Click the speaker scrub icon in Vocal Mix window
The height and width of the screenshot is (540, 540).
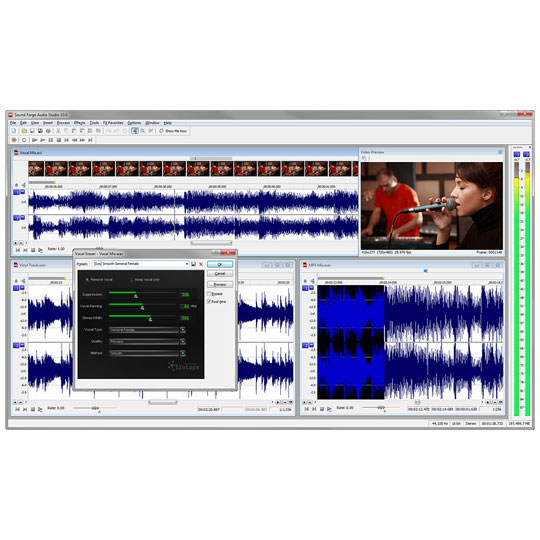coord(24,185)
